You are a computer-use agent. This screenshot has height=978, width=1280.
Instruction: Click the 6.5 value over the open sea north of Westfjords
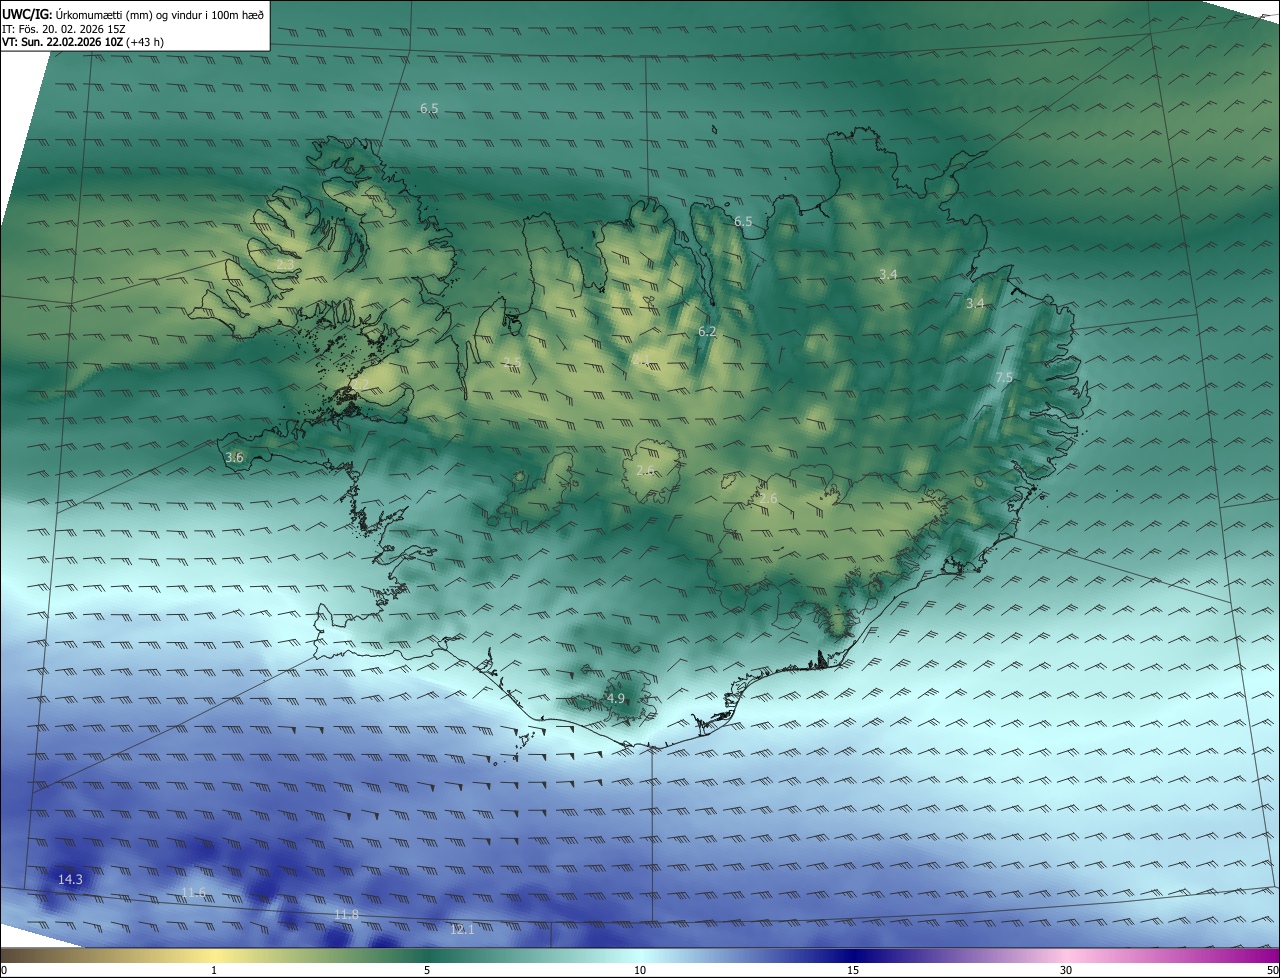click(429, 108)
